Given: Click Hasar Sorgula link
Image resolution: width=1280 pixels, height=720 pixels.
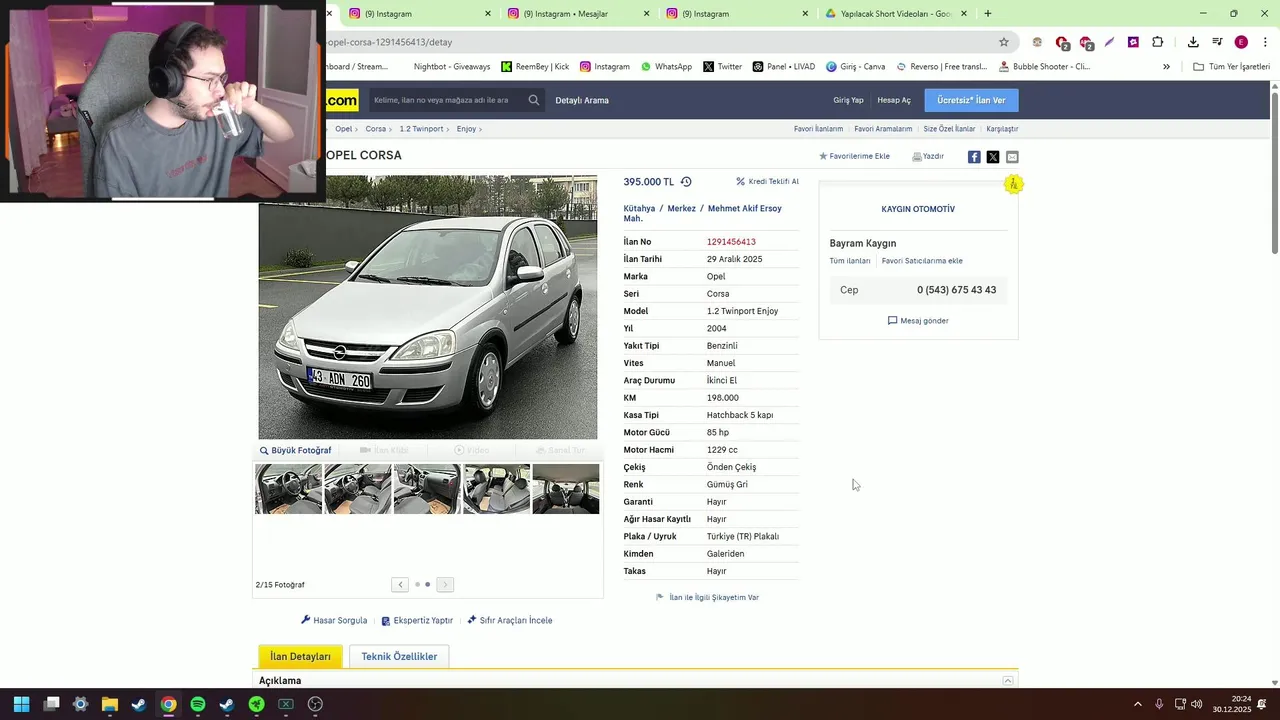Looking at the screenshot, I should [334, 621].
